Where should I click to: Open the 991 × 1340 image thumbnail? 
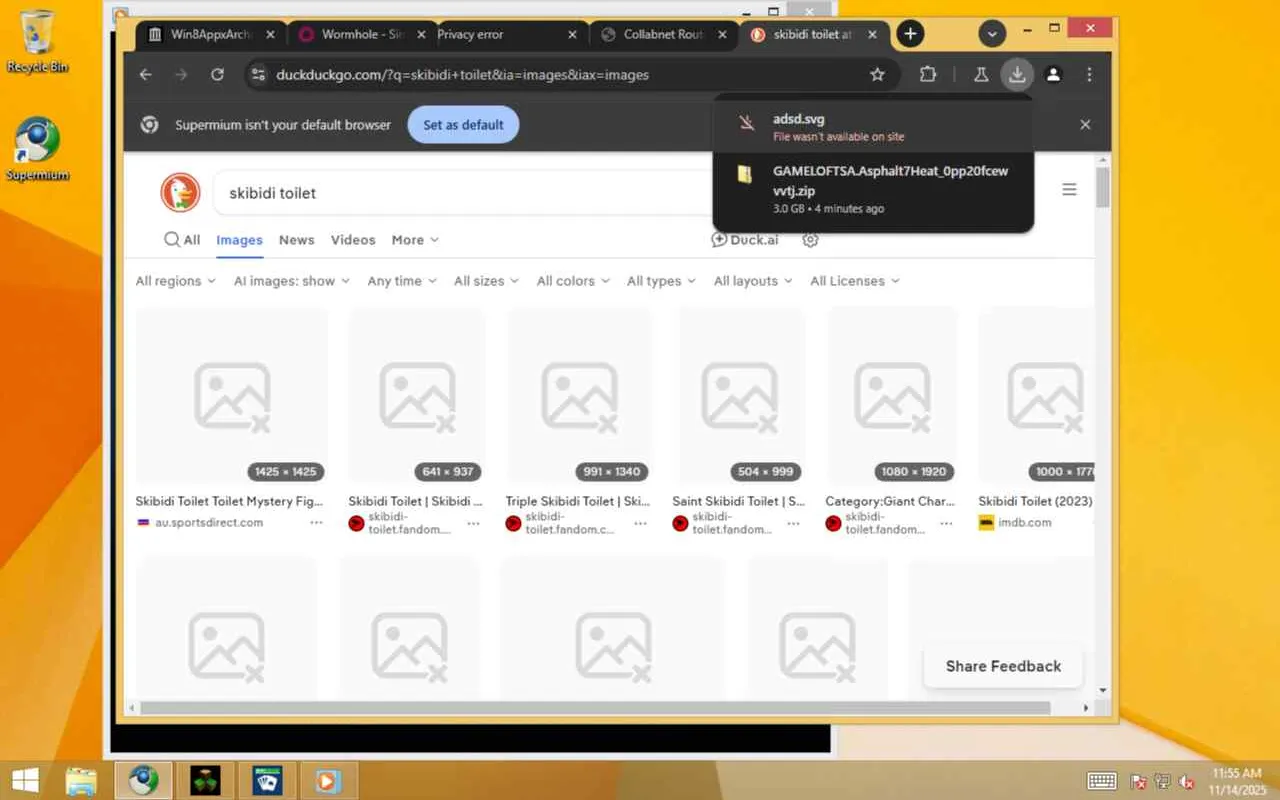(x=579, y=396)
